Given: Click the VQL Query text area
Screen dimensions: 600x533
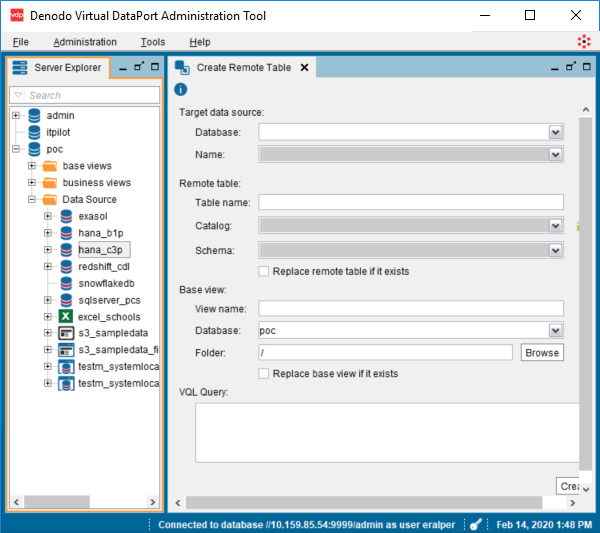Looking at the screenshot, I should tap(387, 433).
